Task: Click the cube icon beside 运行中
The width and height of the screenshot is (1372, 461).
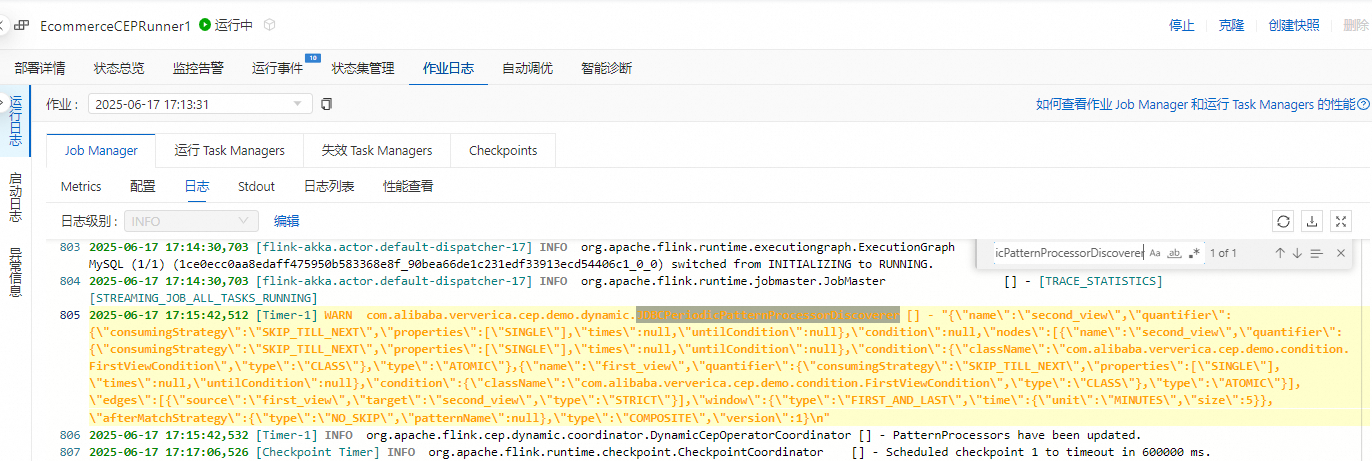Action: (268, 25)
